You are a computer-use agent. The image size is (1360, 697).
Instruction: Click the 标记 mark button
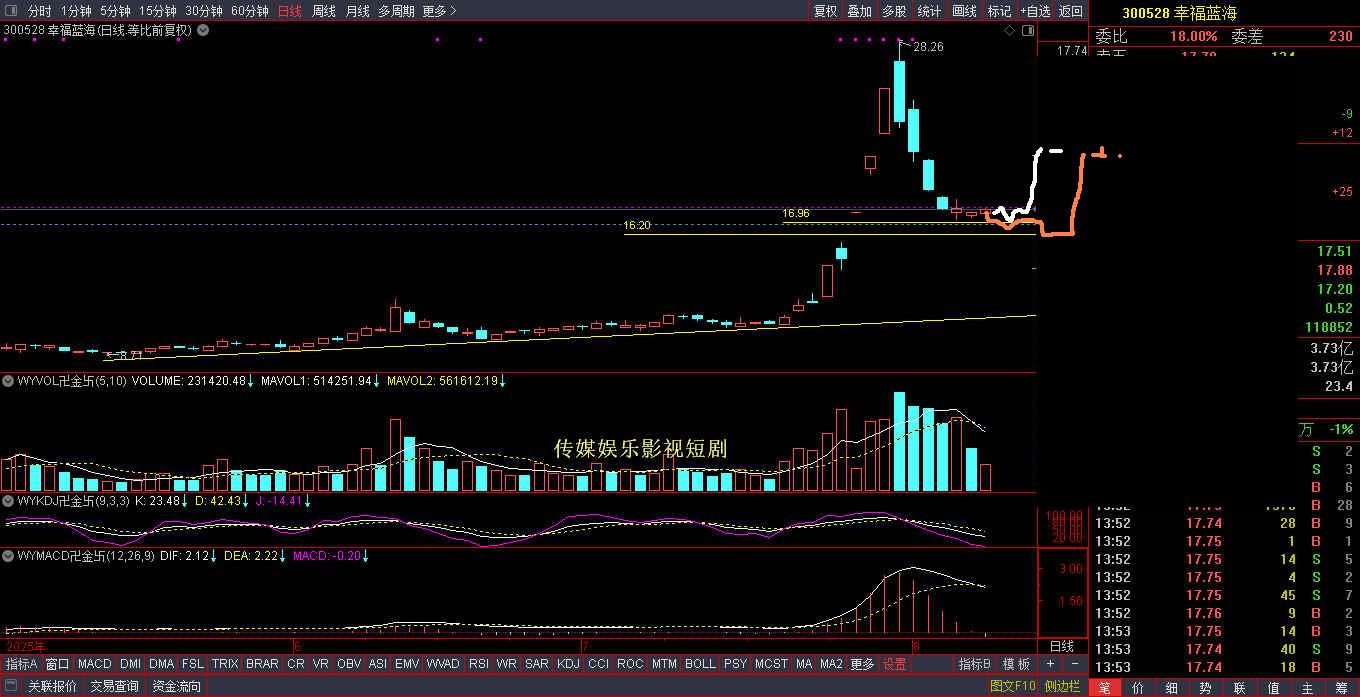[x=999, y=11]
